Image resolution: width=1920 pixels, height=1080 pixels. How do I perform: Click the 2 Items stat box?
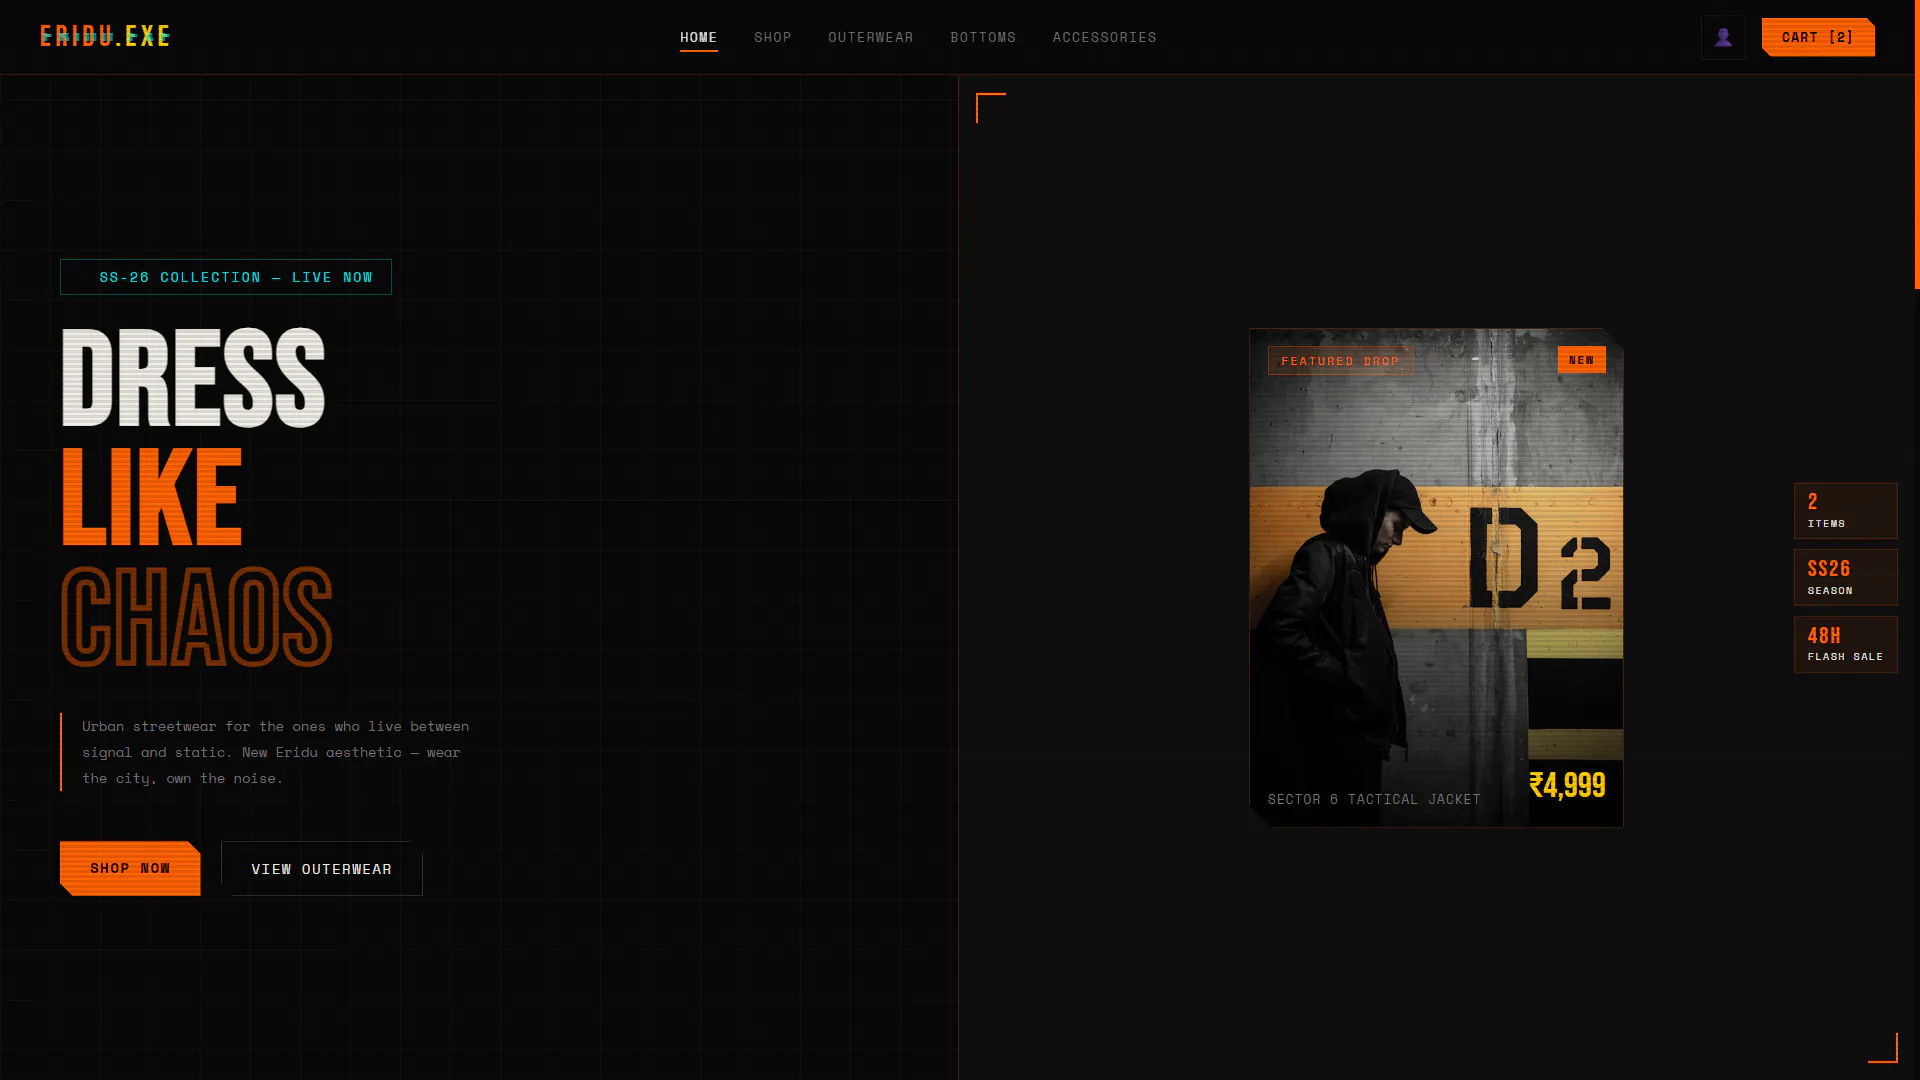tap(1846, 511)
